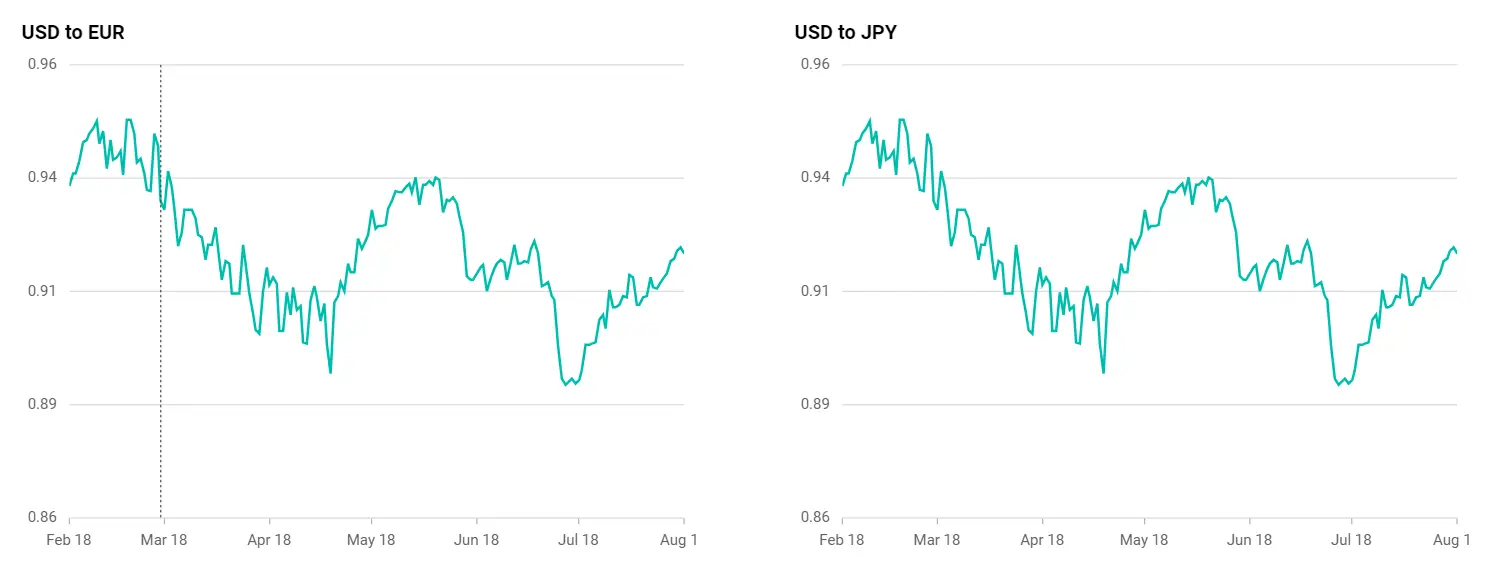Click 0.89 y-axis label on EUR chart
1509x587 pixels.
43,404
